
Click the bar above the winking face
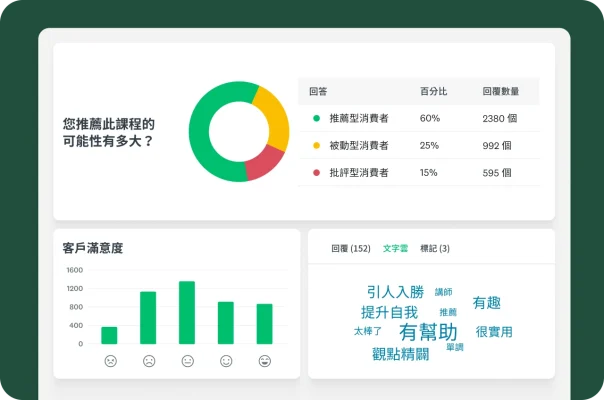[265, 324]
